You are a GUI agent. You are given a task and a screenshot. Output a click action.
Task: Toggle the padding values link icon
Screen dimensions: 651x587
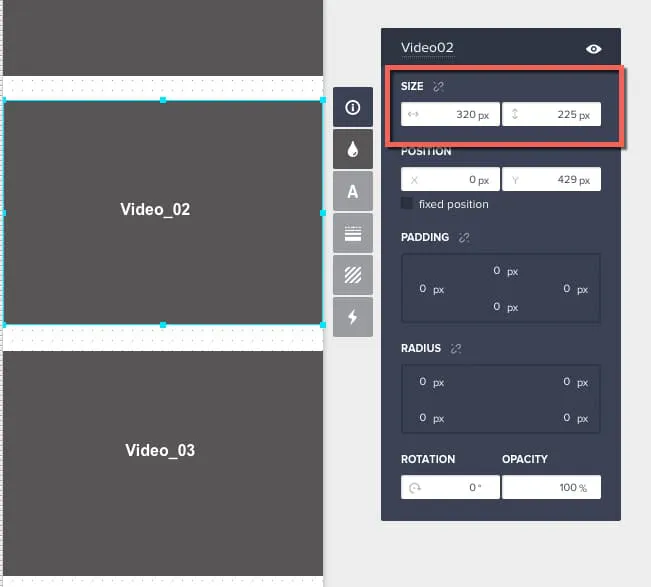pos(464,237)
